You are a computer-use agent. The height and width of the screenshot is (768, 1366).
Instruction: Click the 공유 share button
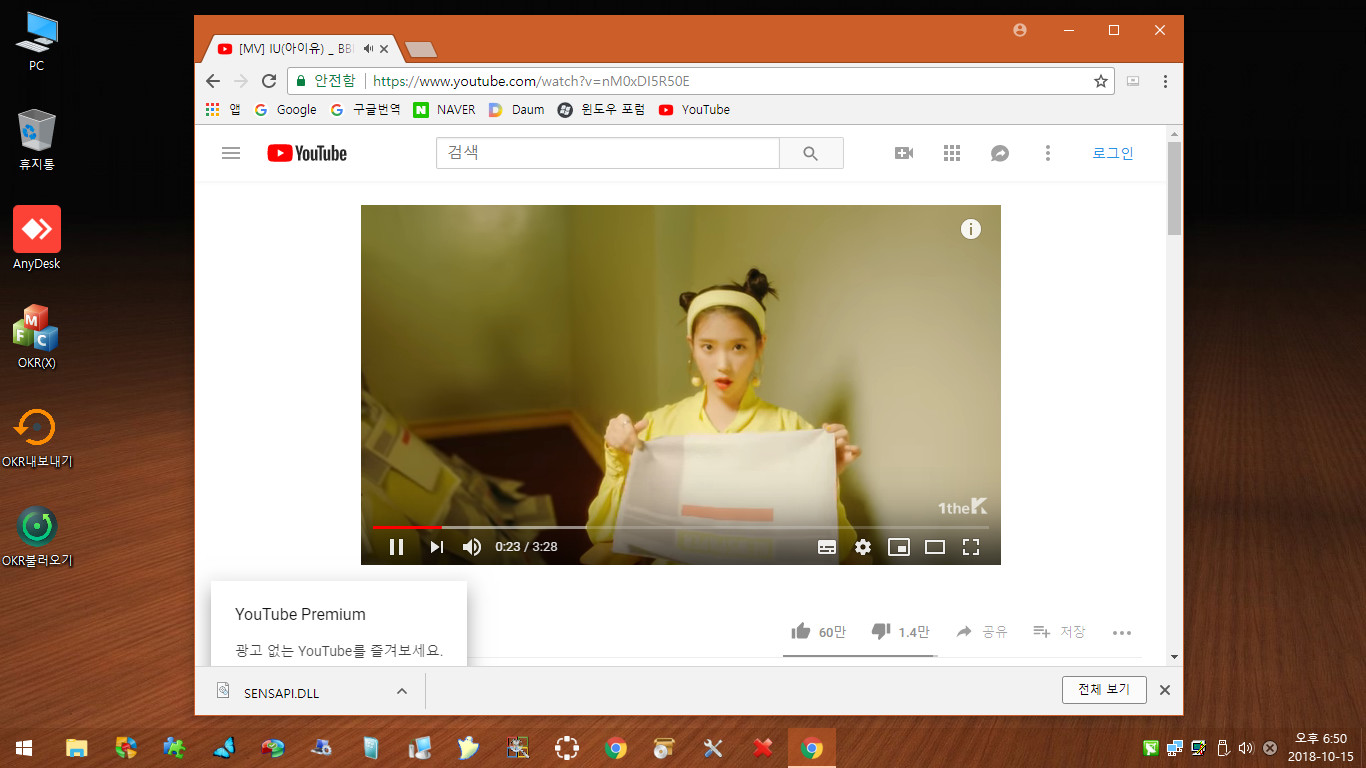(x=981, y=632)
